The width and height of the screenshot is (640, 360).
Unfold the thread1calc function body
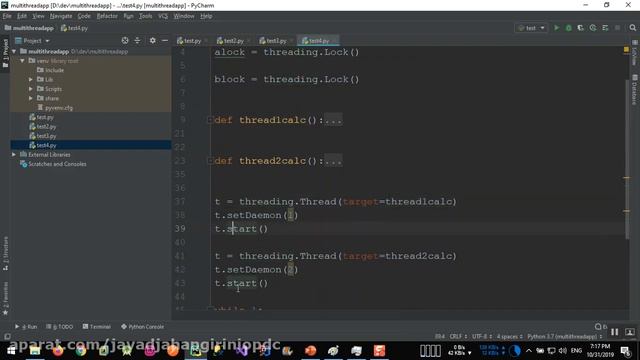click(209, 120)
